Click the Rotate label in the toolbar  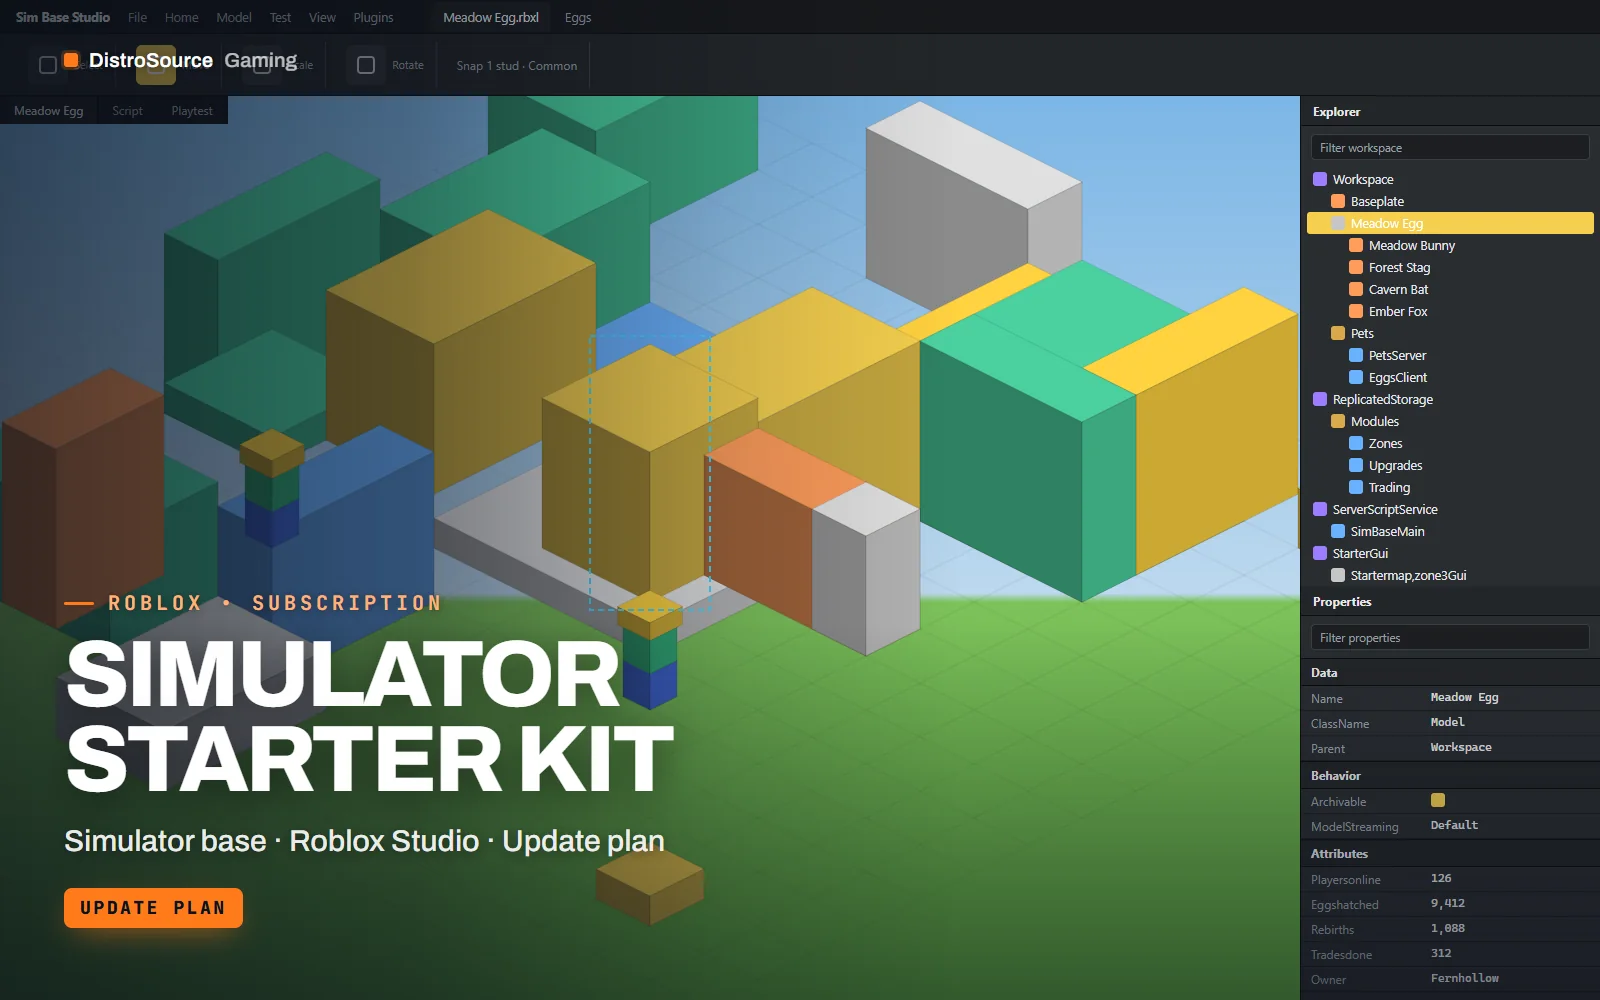point(408,65)
